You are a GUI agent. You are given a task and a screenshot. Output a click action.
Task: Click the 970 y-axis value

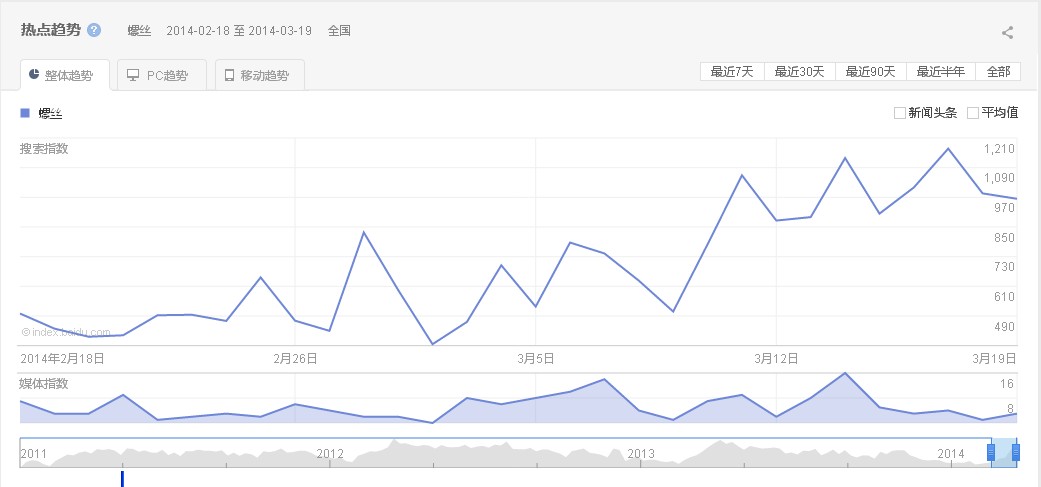pyautogui.click(x=1005, y=208)
